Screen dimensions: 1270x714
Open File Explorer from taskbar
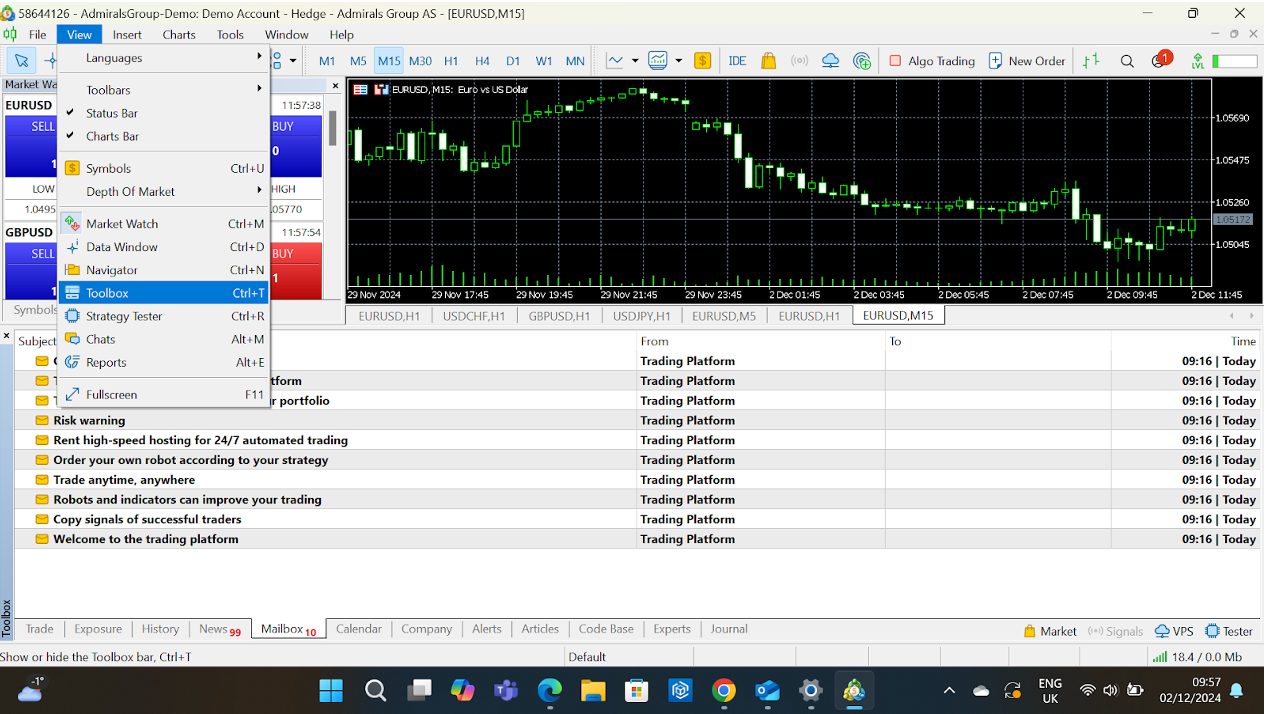pos(593,690)
